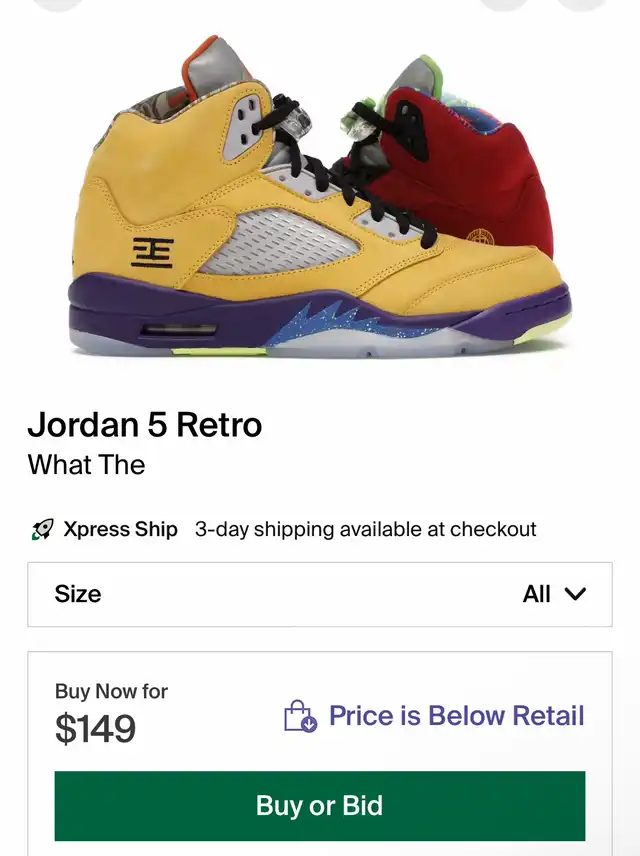
Task: Open the Size selector box
Action: (x=320, y=595)
